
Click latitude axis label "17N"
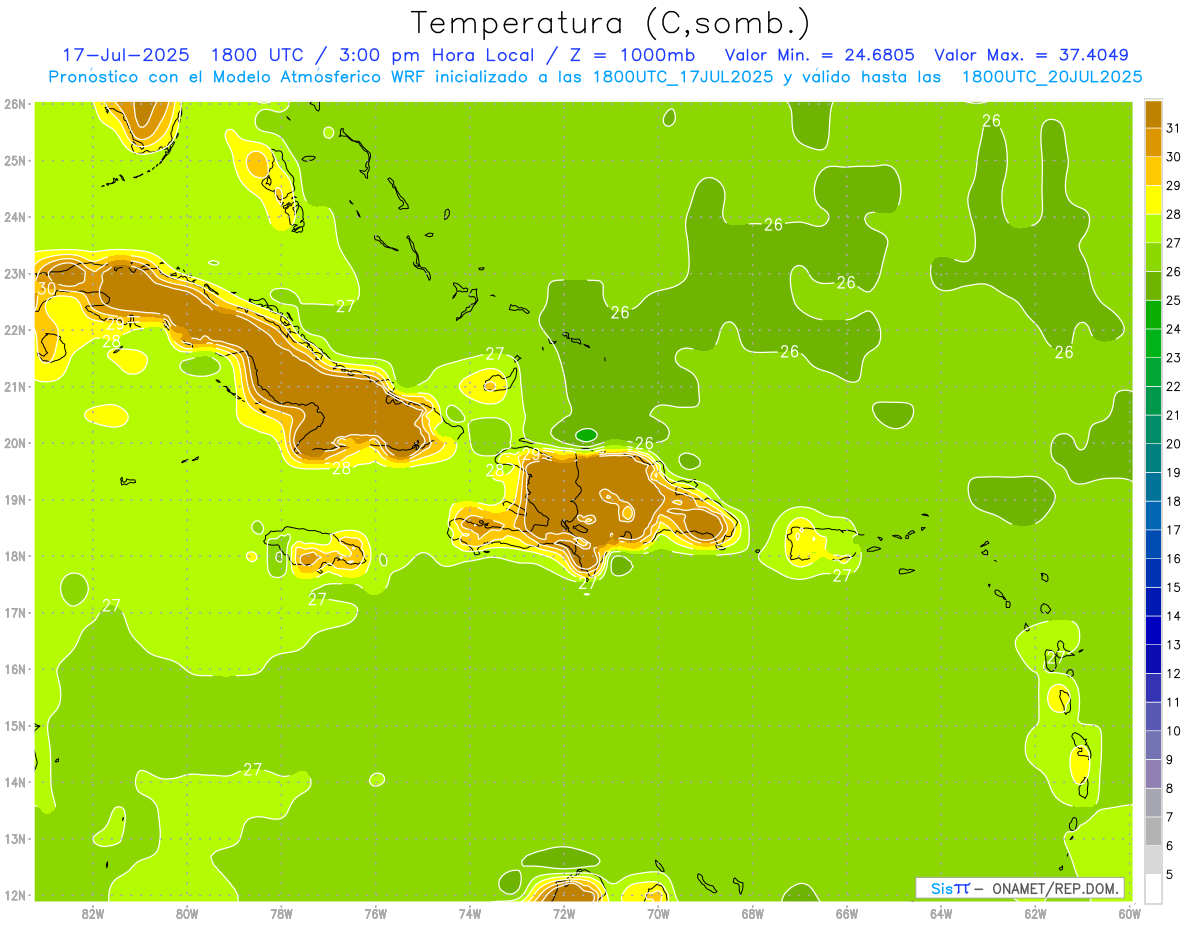pos(15,612)
